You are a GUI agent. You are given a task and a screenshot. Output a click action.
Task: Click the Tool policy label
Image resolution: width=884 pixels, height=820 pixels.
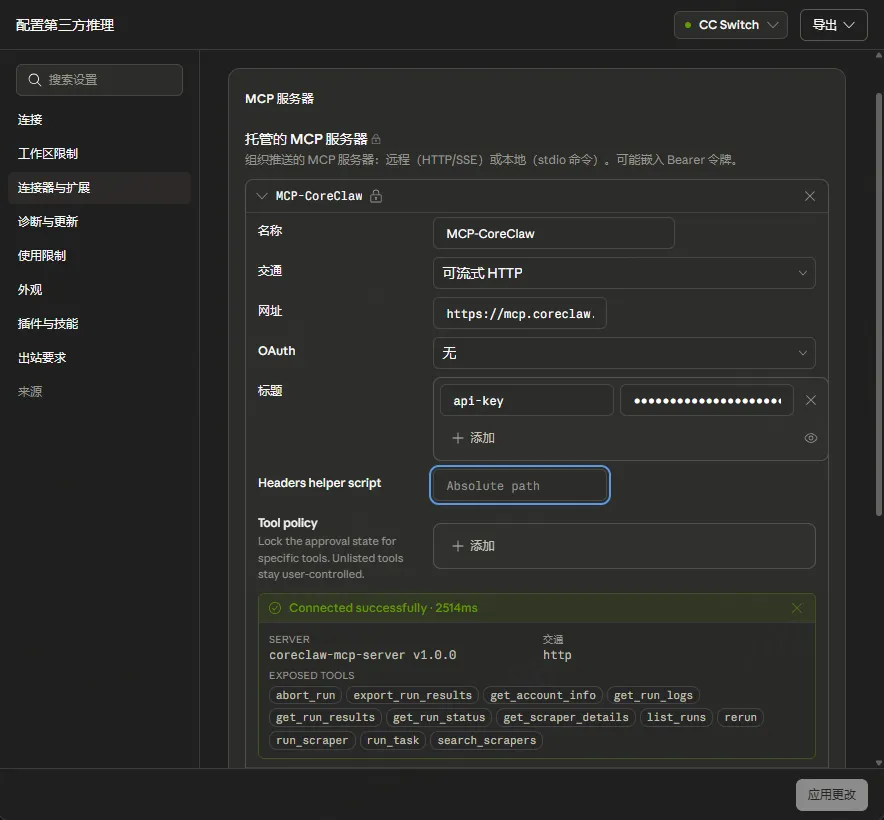pos(288,523)
